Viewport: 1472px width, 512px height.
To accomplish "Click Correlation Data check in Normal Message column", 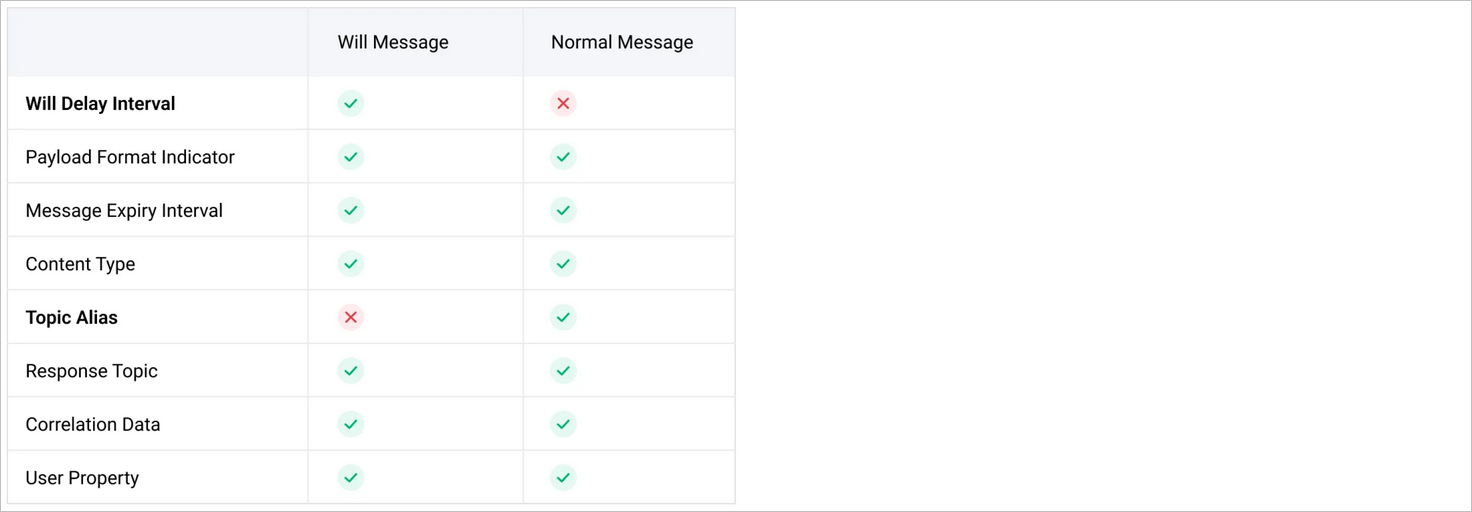I will pyautogui.click(x=563, y=424).
